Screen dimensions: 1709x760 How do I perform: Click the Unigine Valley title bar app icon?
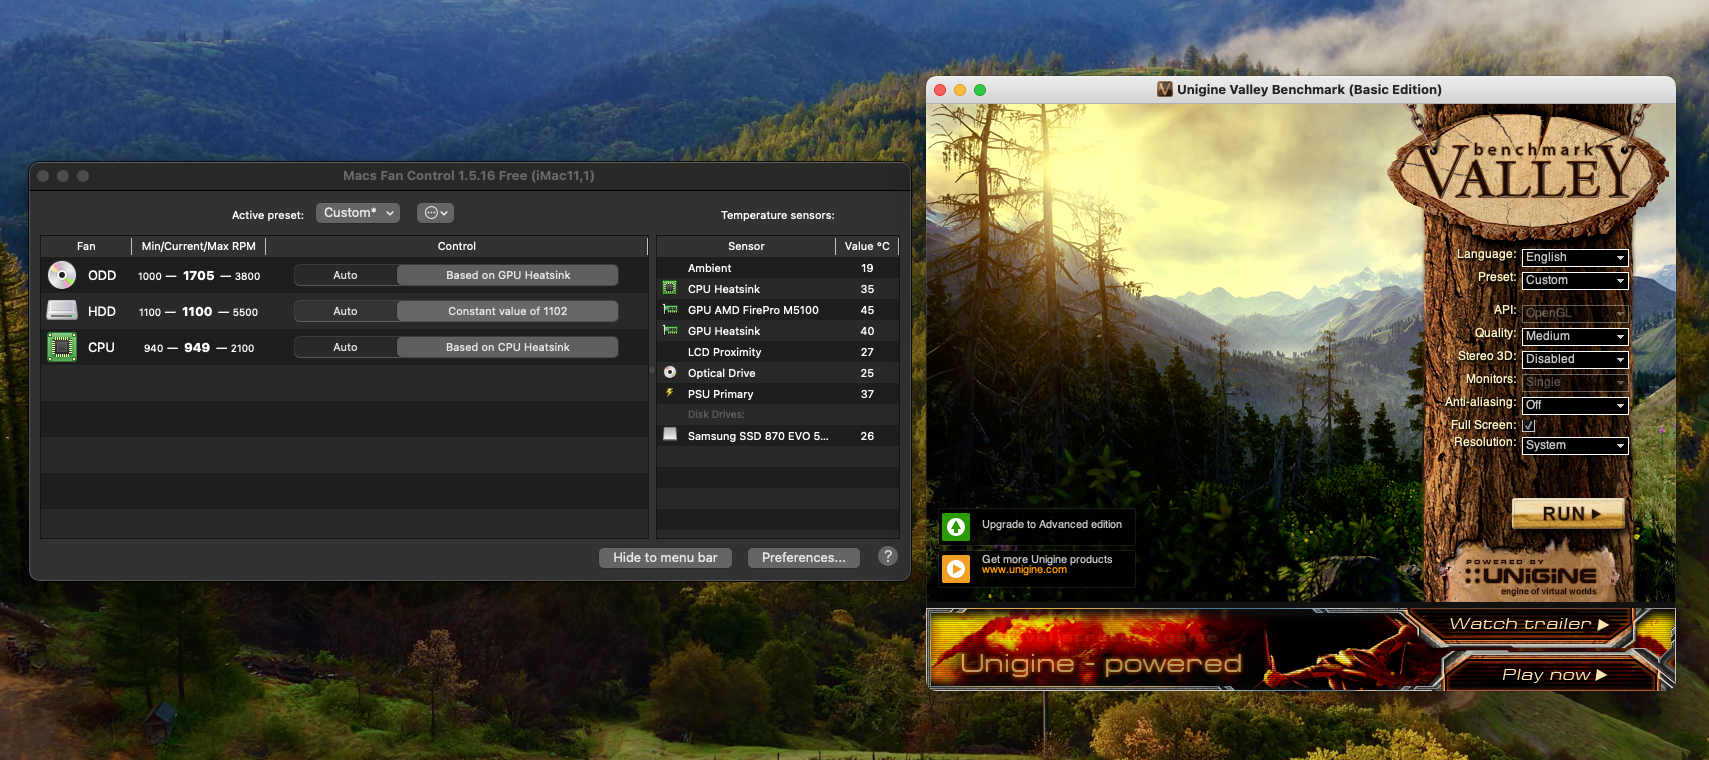(1165, 89)
